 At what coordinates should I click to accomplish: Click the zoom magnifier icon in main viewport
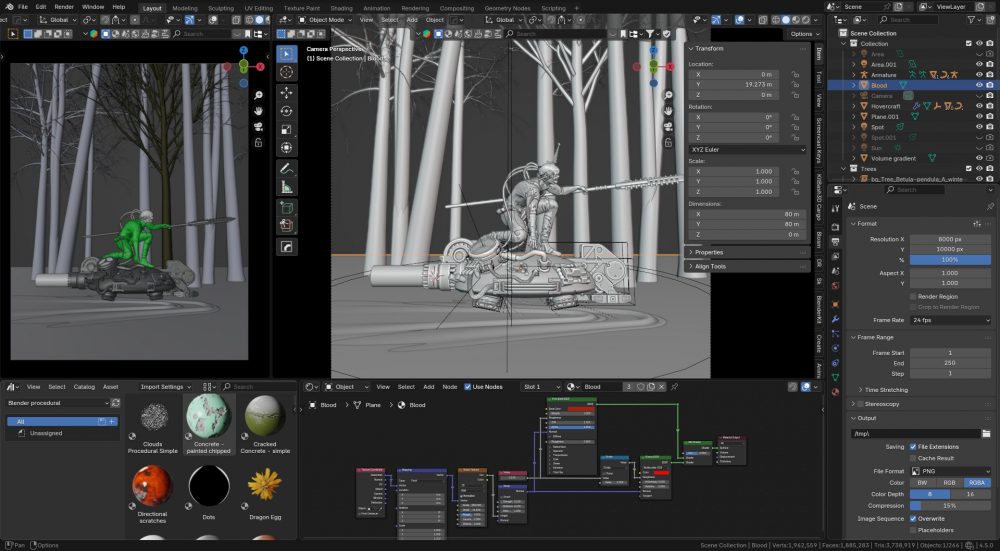[x=668, y=95]
